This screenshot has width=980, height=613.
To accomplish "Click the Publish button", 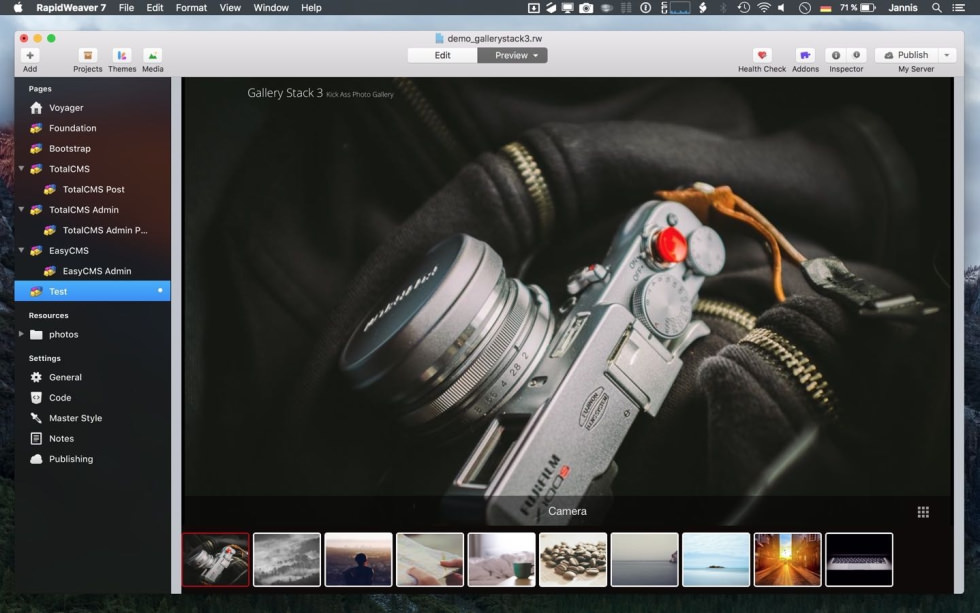I will click(907, 55).
